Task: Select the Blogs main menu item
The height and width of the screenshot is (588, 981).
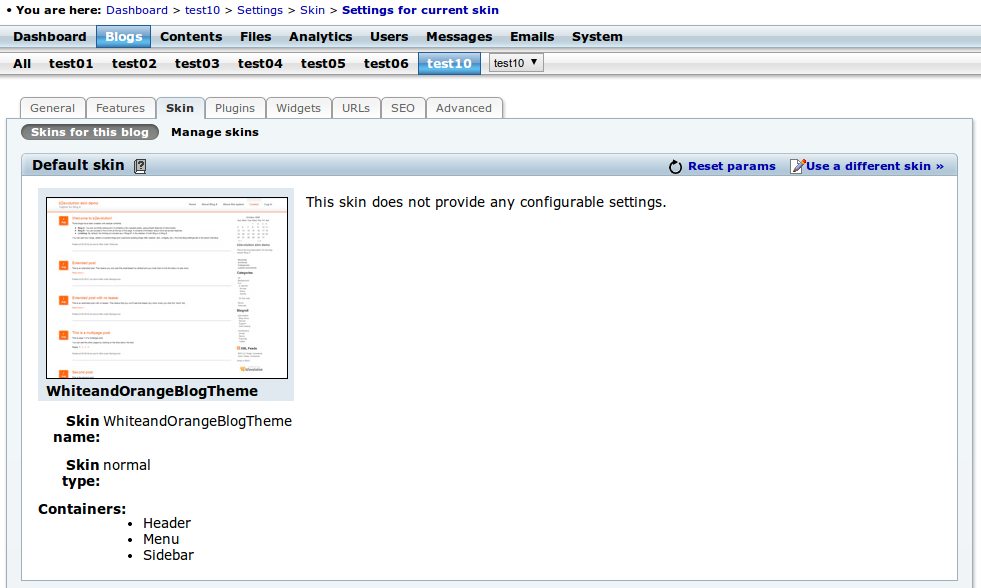Action: (123, 37)
